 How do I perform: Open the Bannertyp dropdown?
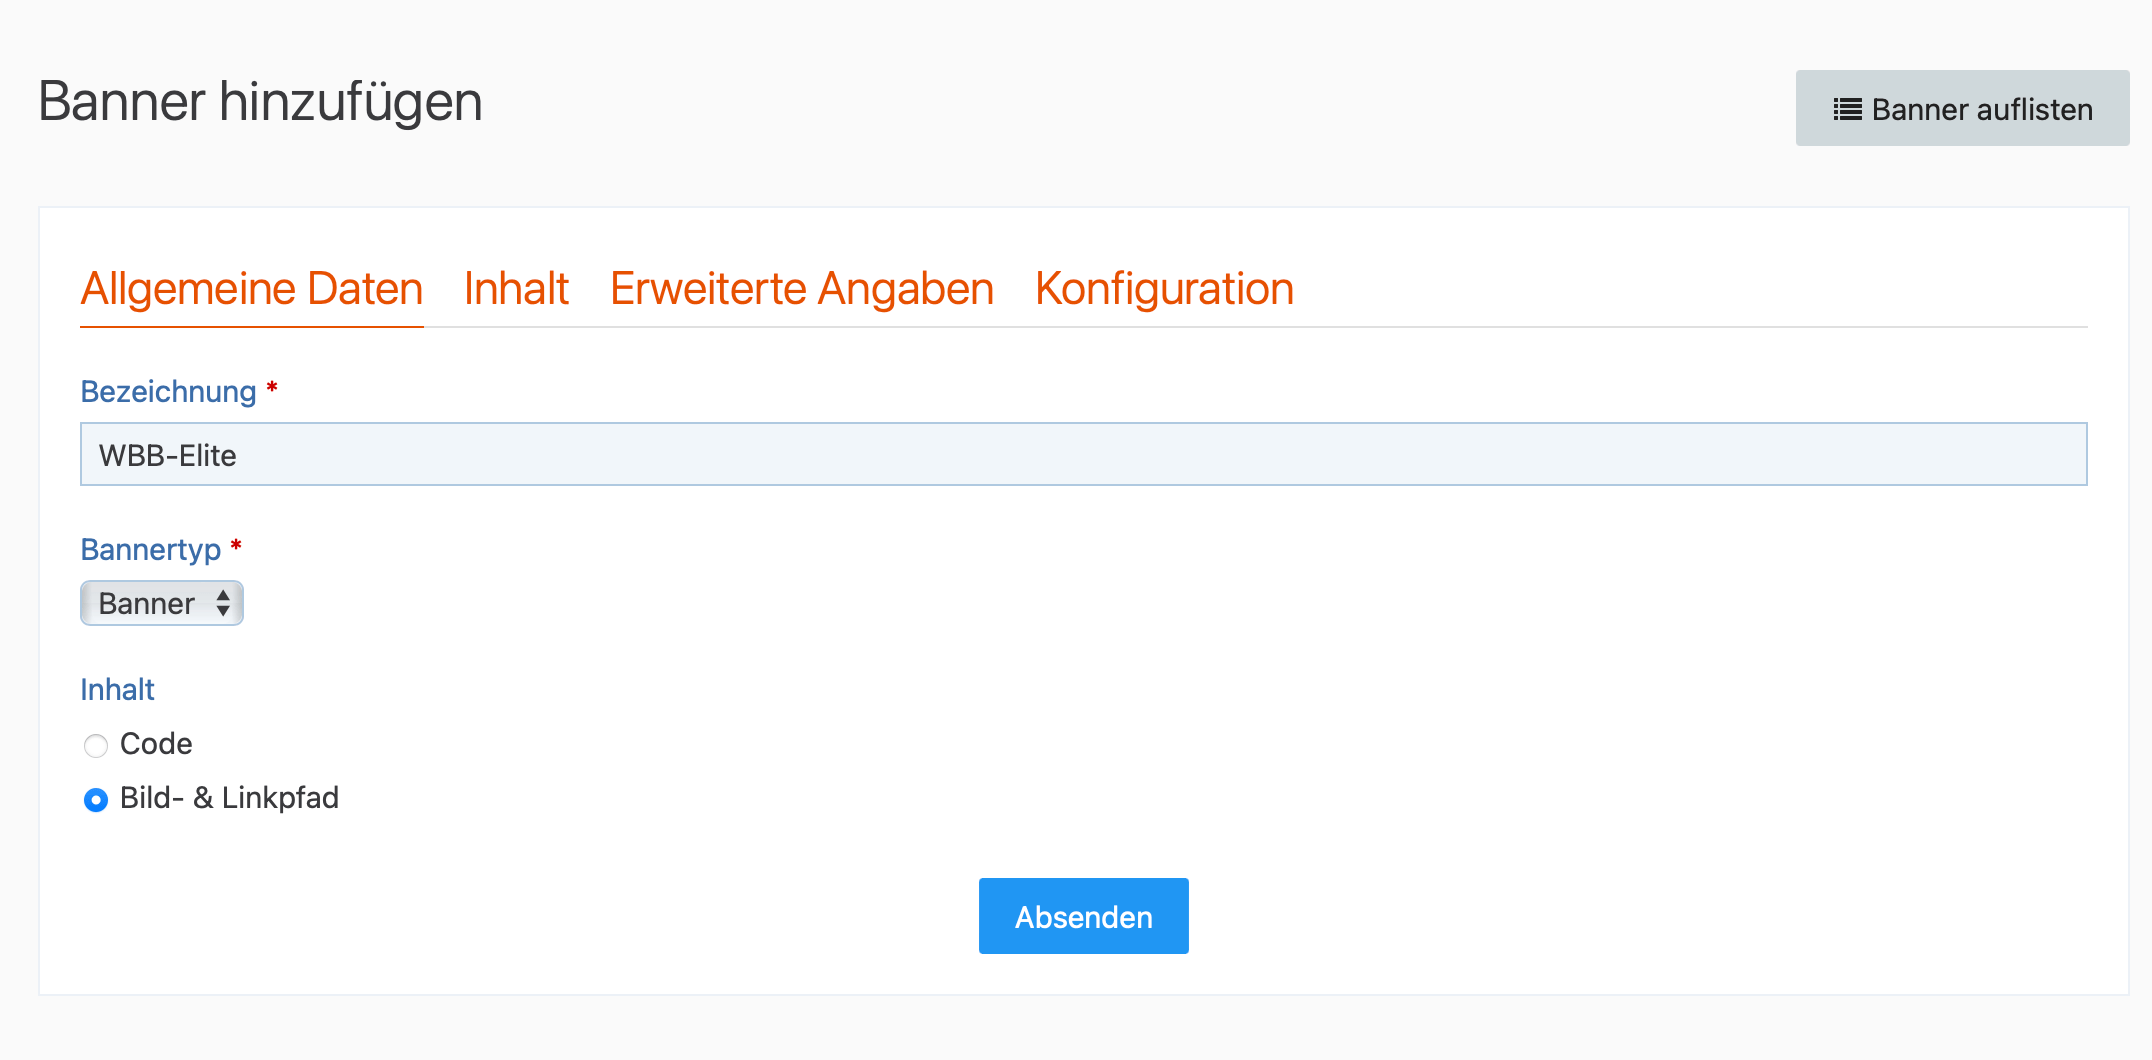162,603
